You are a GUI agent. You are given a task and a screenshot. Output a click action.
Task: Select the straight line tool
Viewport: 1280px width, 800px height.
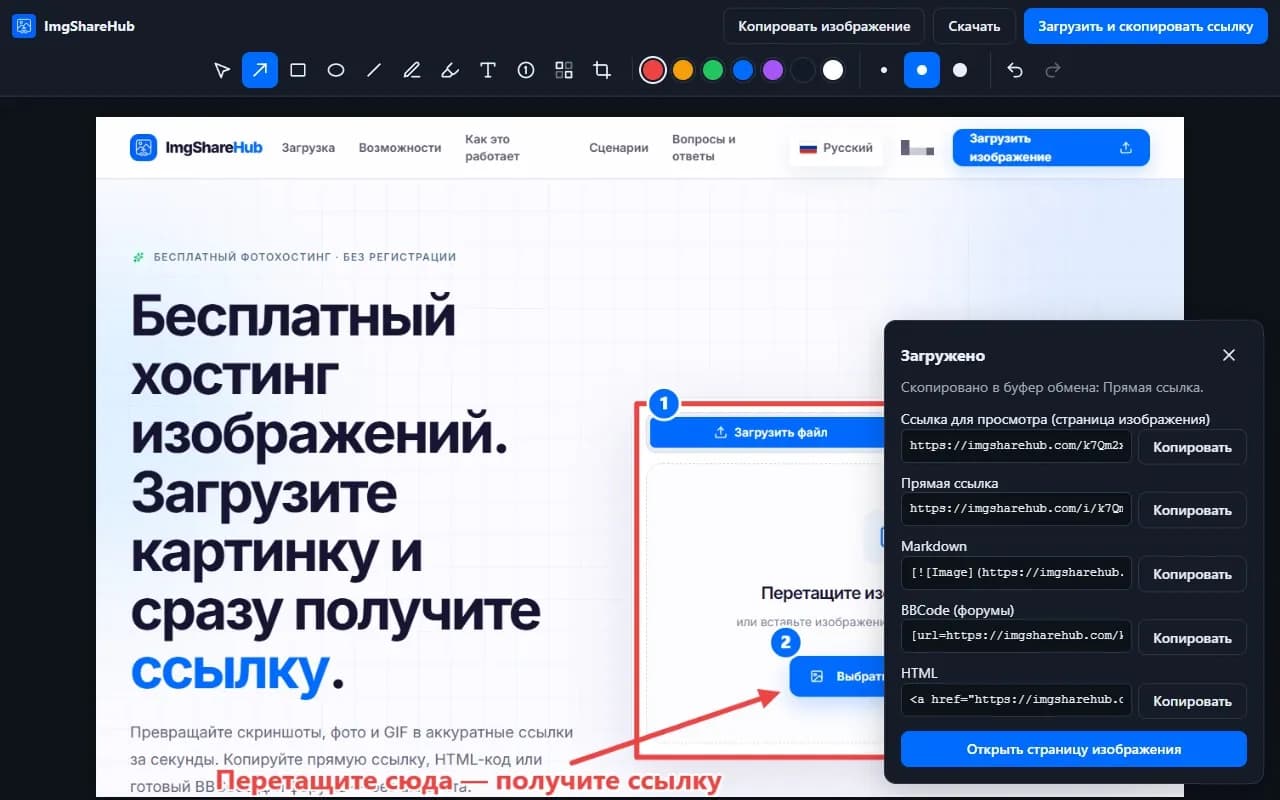click(374, 70)
